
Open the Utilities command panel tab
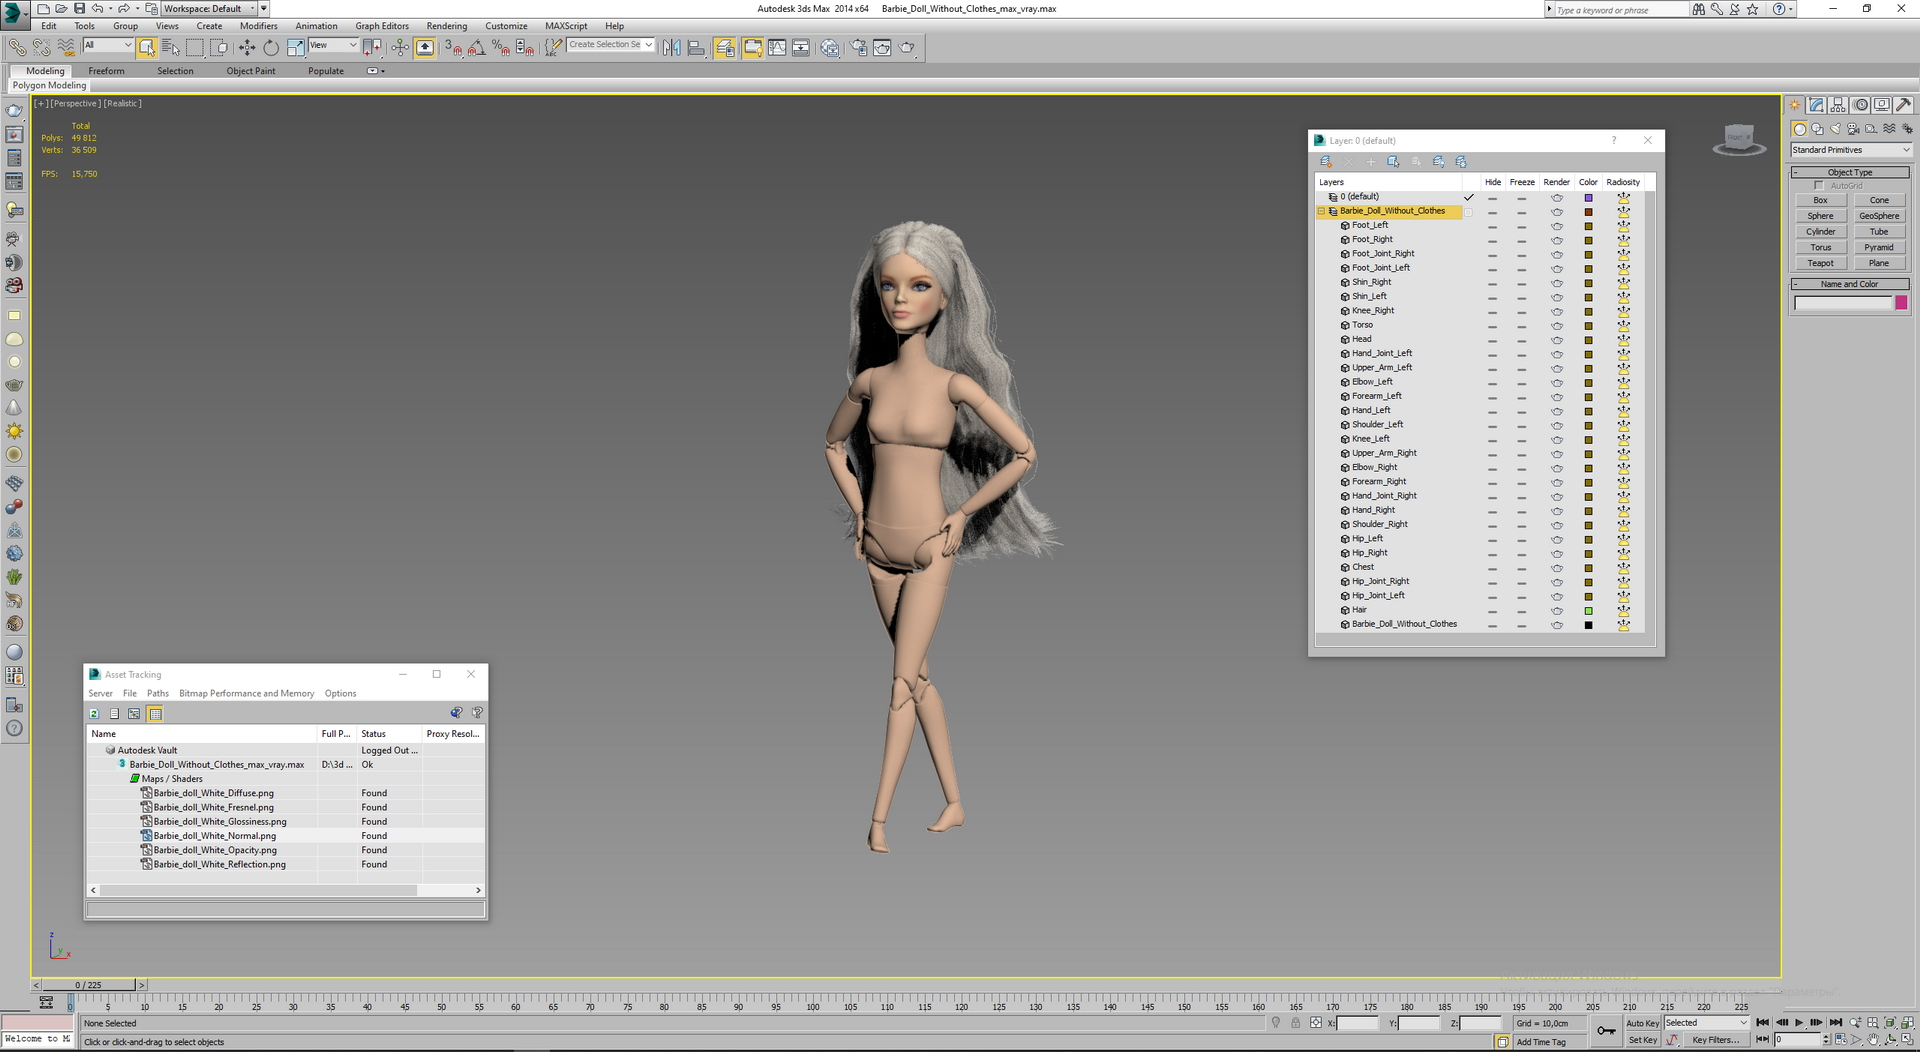coord(1903,104)
